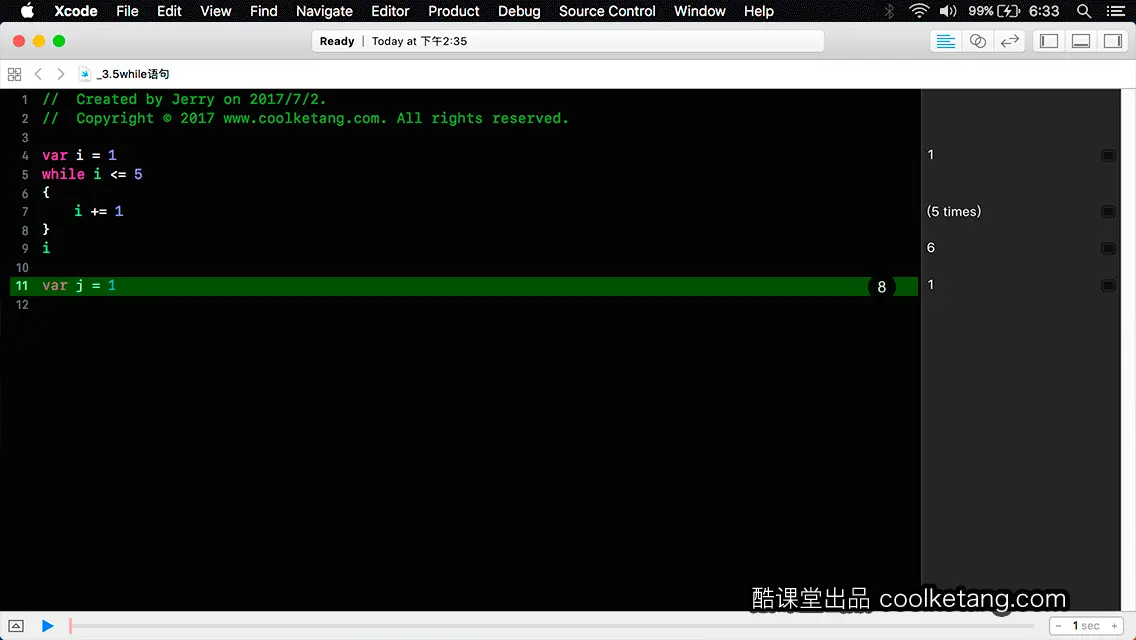Click the Ready status text
This screenshot has width=1136, height=640.
point(337,41)
